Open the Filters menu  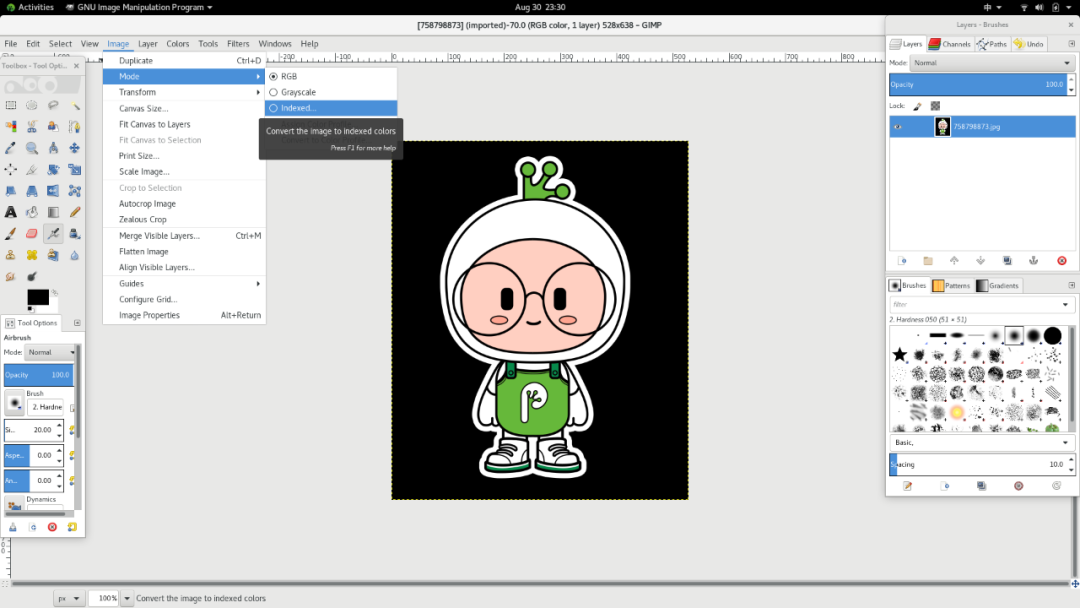click(x=238, y=43)
